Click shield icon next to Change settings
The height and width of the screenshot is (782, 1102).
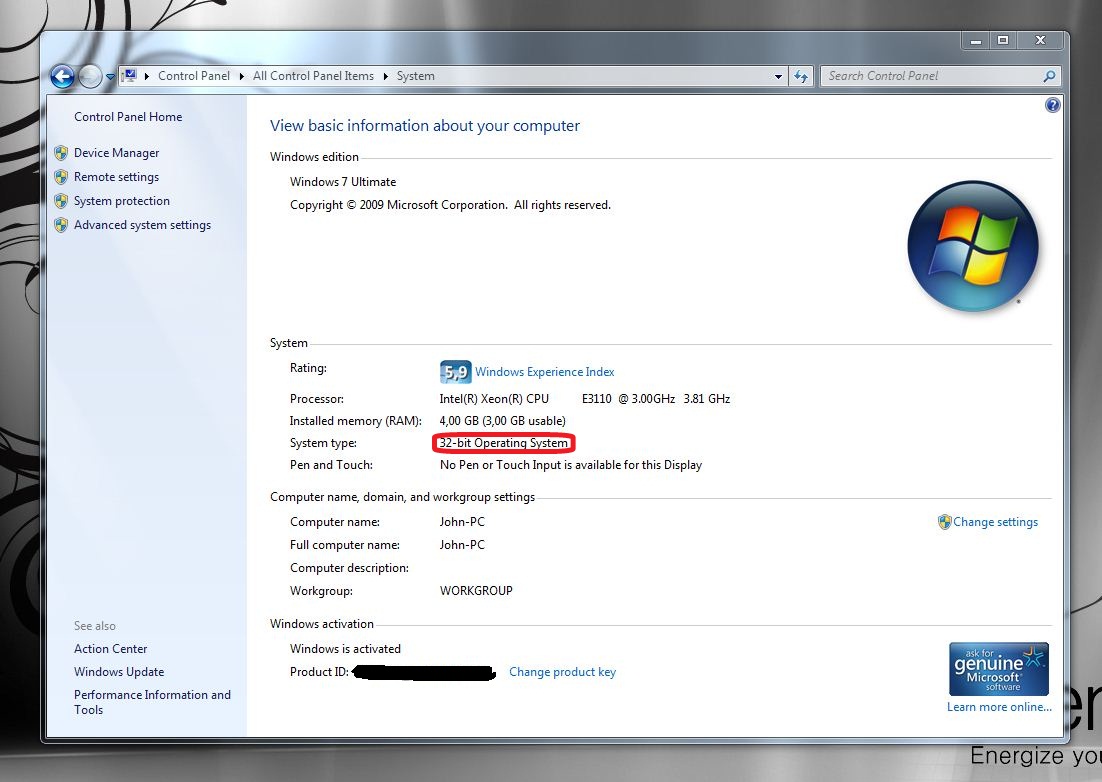(945, 522)
